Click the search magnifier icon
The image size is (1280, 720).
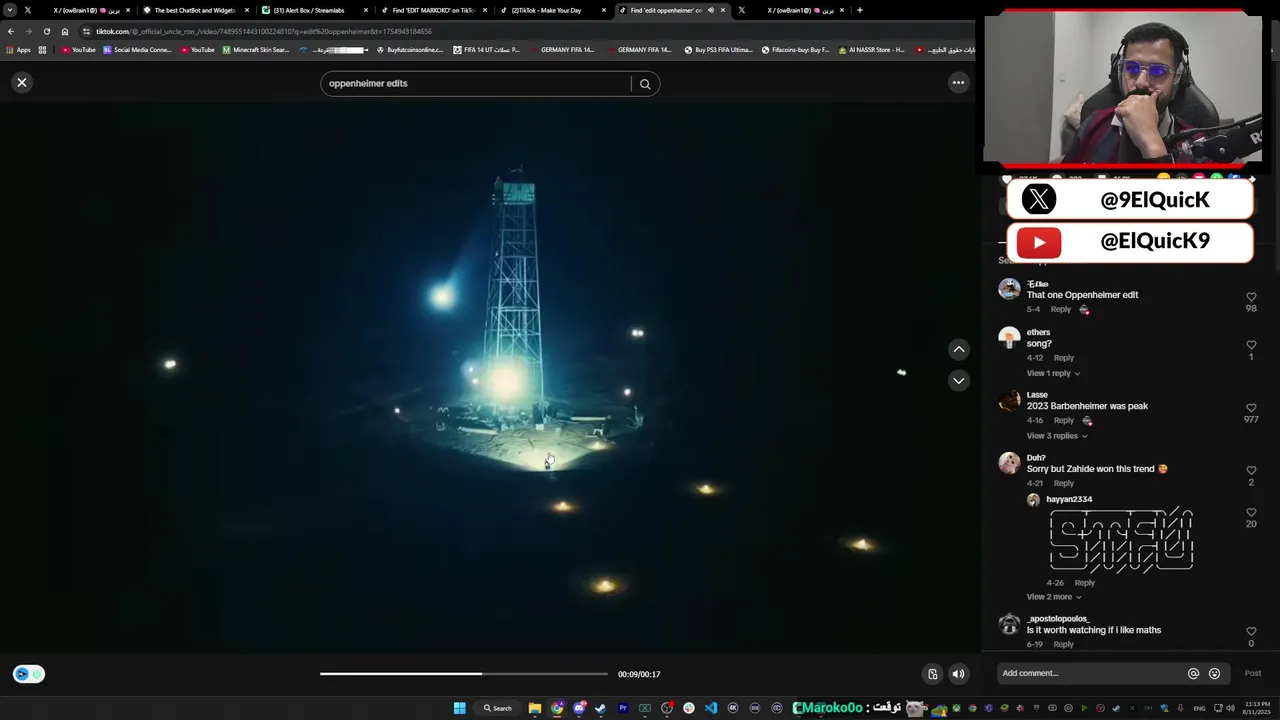click(645, 84)
